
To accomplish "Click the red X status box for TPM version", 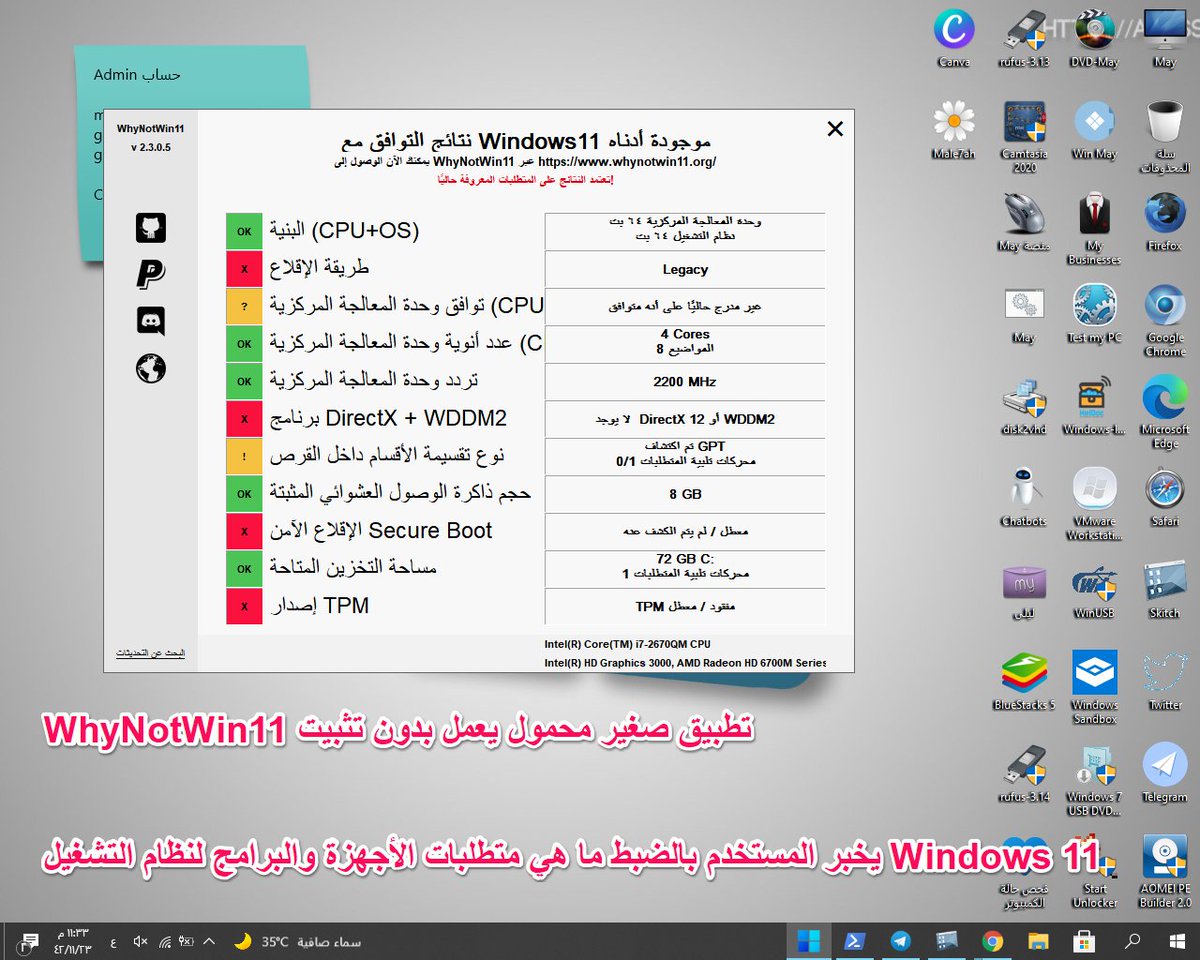I will click(x=244, y=606).
